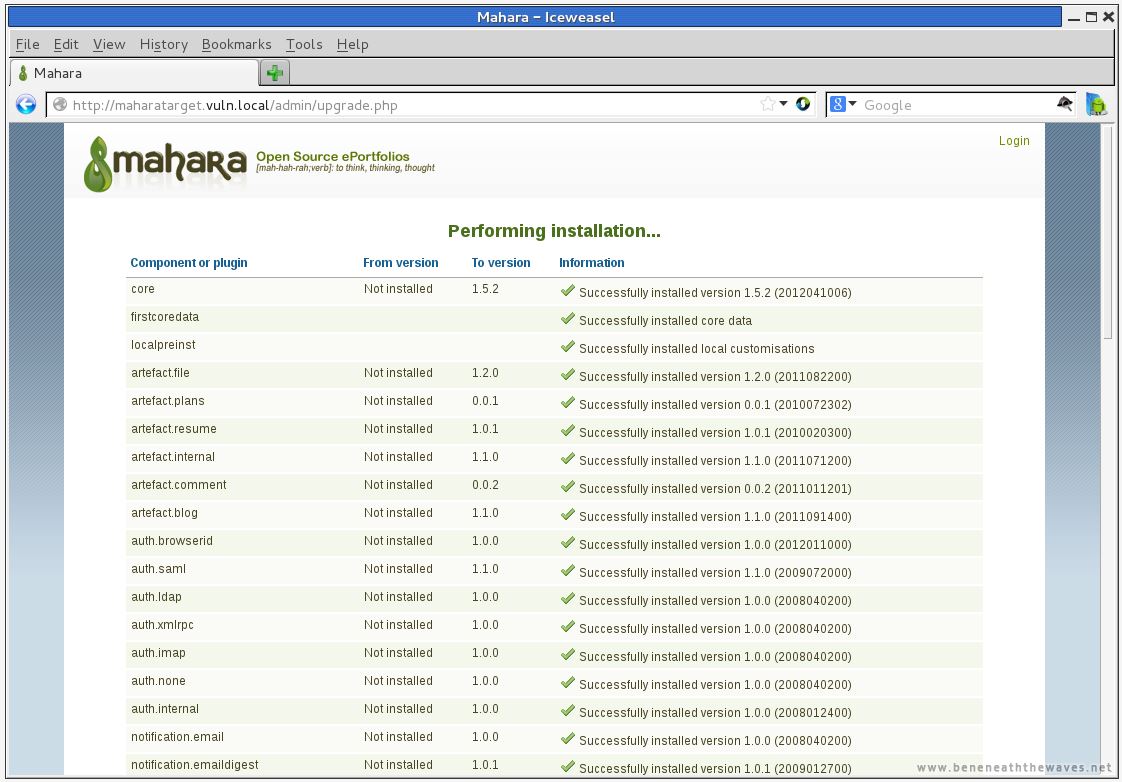Screen dimensions: 1122x782
Task: Click the 'Open Source ePortfolios' tagline
Action: pos(333,156)
